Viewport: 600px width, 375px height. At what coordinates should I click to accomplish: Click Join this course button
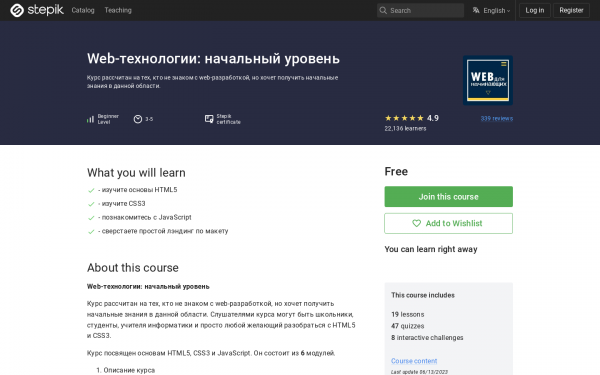(448, 197)
